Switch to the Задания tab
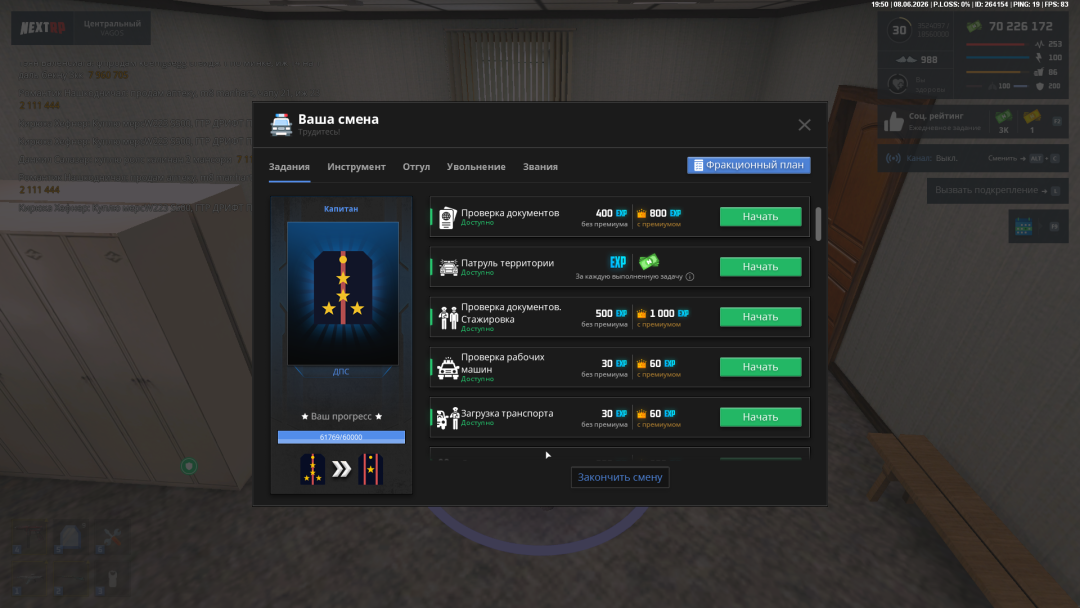 289,167
